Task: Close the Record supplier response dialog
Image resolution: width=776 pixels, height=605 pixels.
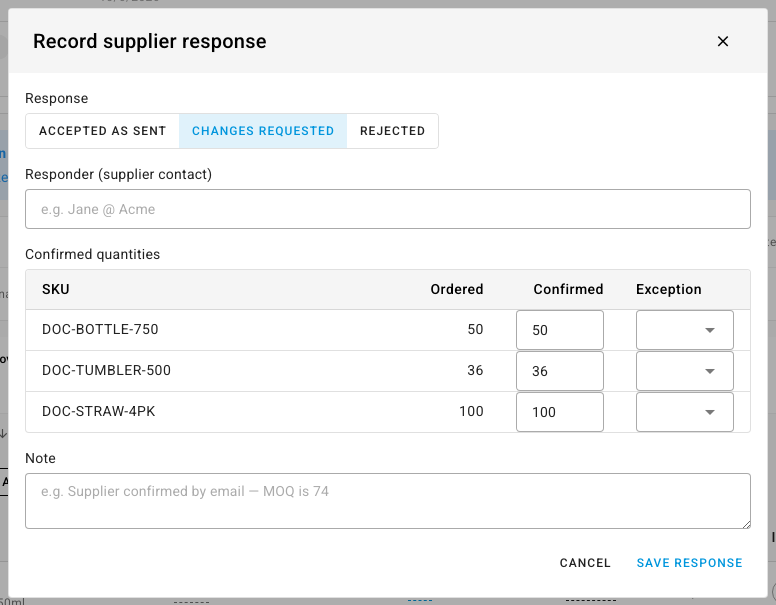Action: 723,42
